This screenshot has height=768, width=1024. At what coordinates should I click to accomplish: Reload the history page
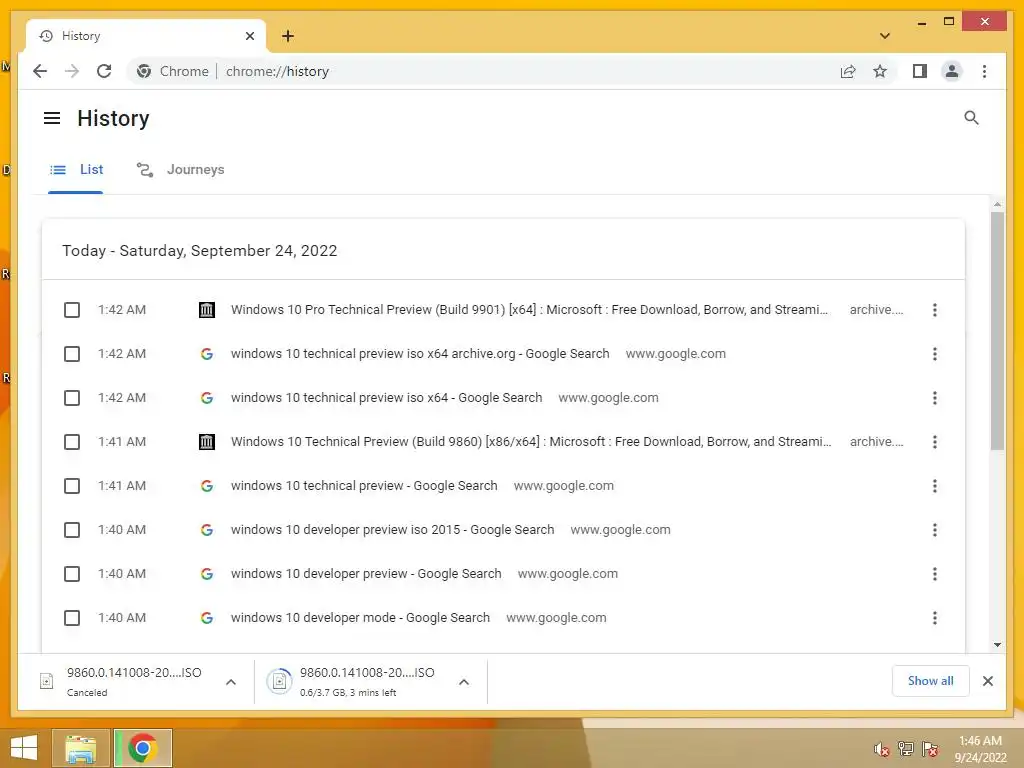(x=104, y=71)
